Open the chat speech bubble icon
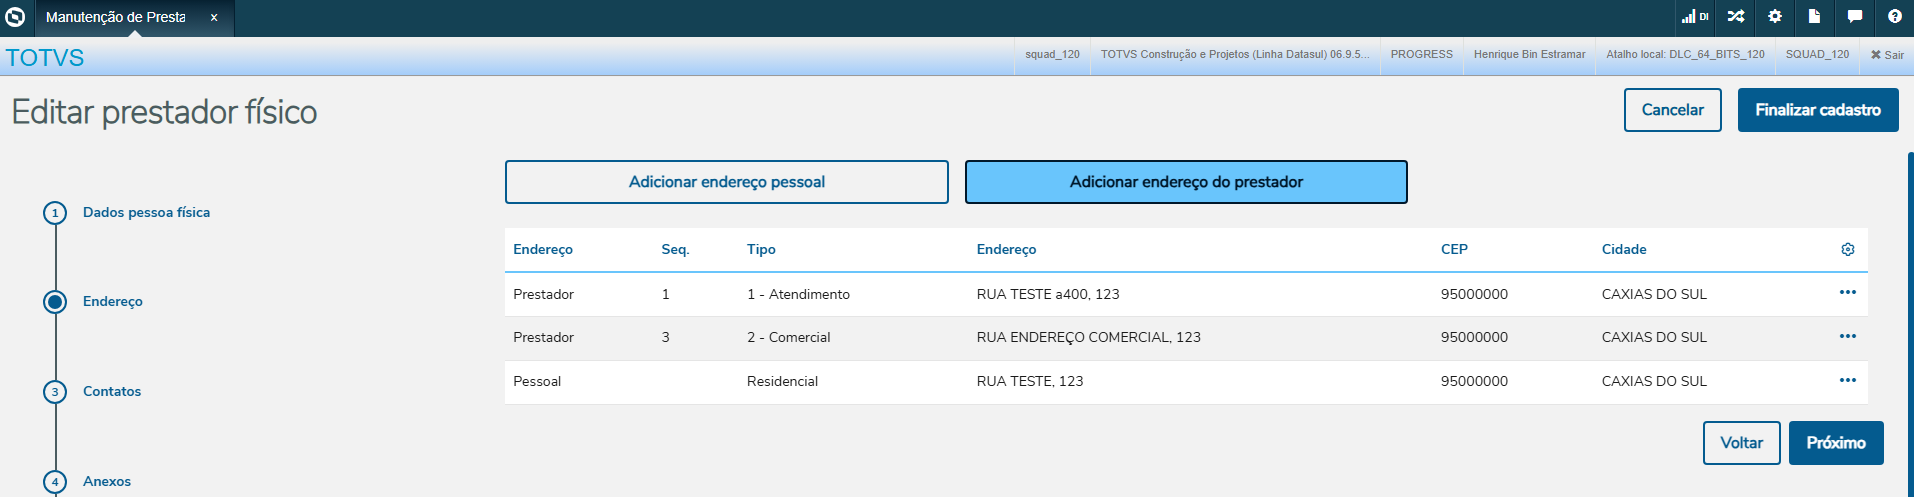 (x=1855, y=17)
